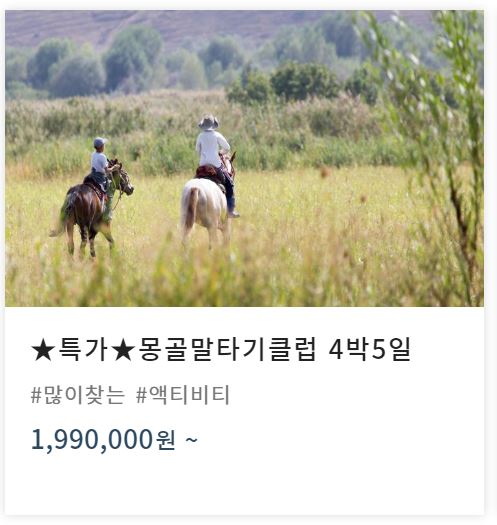The width and height of the screenshot is (497, 525).
Task: Click the 4박5일 duration in the title
Action: point(370,349)
